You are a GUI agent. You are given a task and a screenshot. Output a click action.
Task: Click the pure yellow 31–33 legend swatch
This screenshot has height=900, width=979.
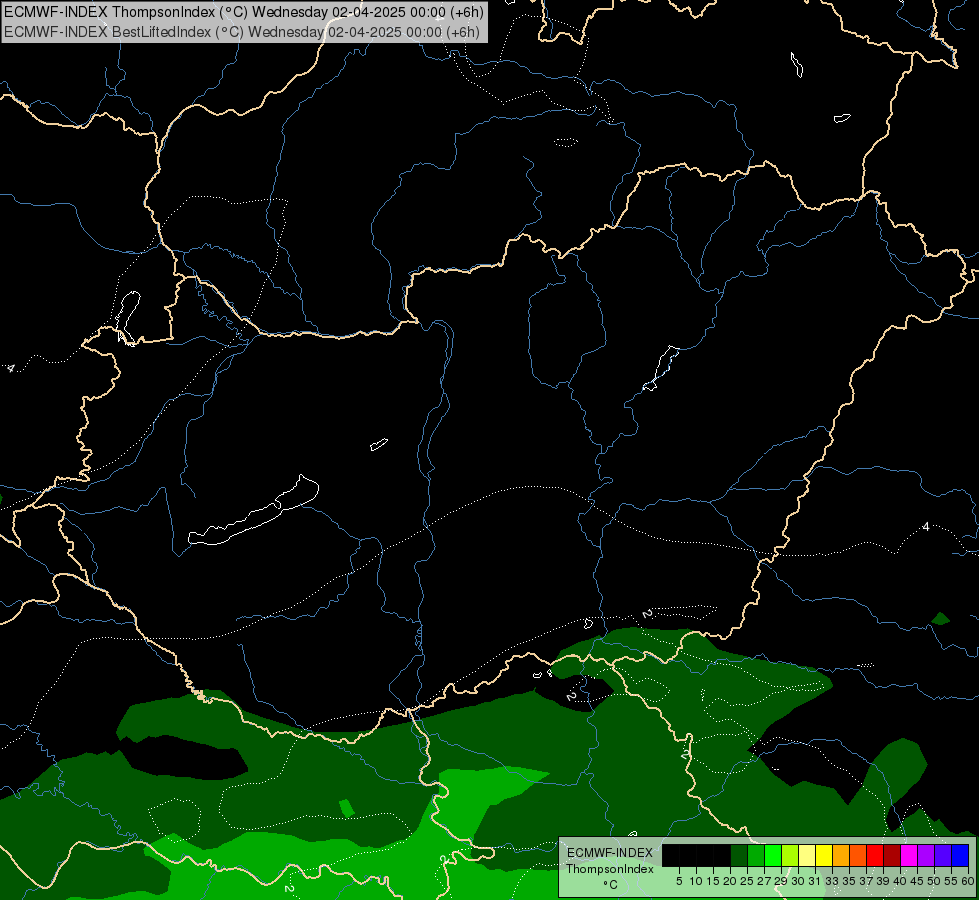click(824, 855)
